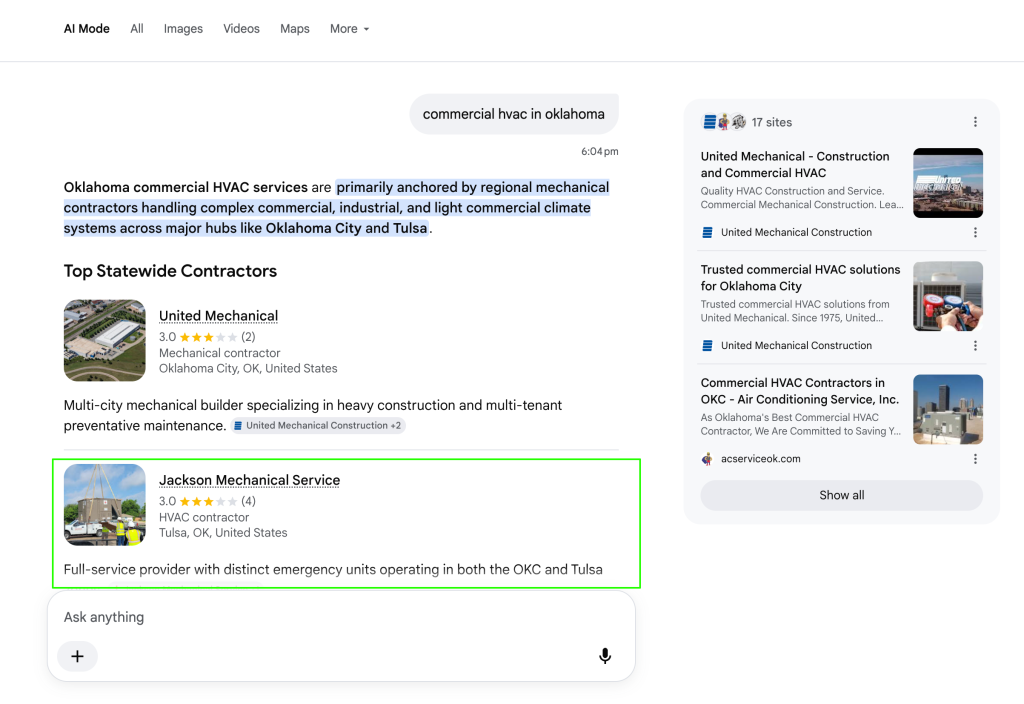Open options menu for acserviceok.com card

click(x=975, y=459)
